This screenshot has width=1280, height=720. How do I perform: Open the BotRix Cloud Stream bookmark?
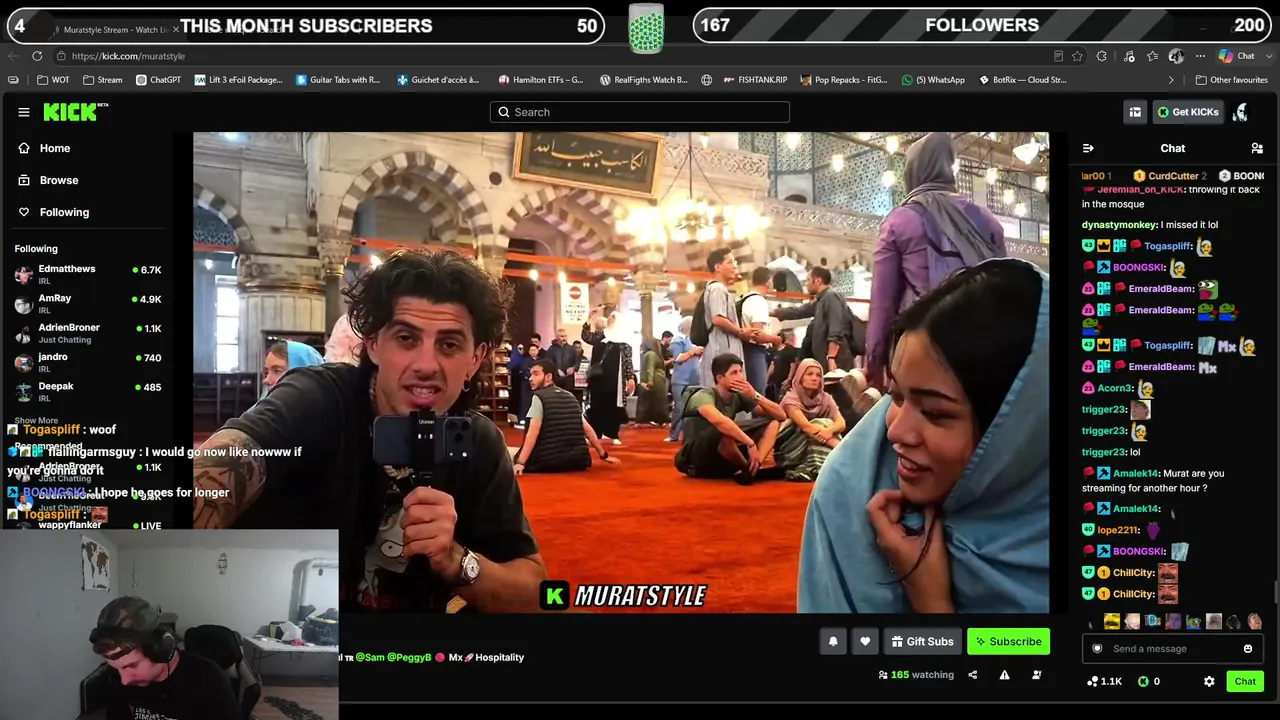coord(1022,80)
